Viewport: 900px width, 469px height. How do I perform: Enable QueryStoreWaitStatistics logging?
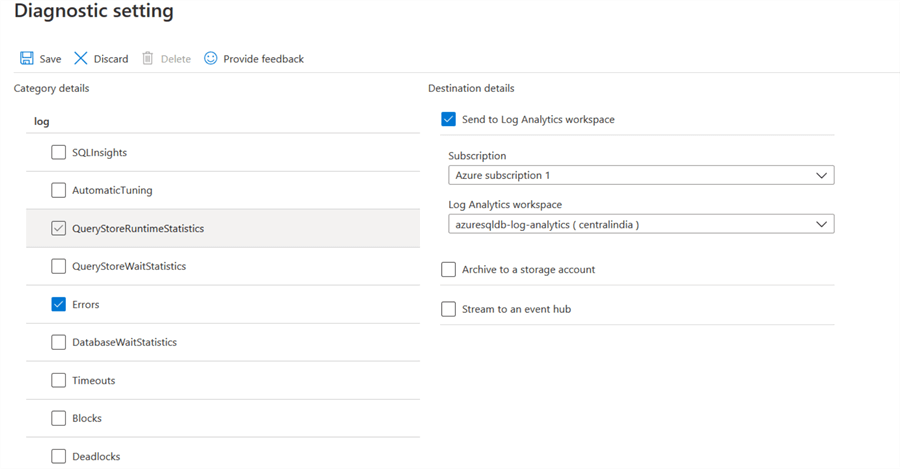coord(59,266)
